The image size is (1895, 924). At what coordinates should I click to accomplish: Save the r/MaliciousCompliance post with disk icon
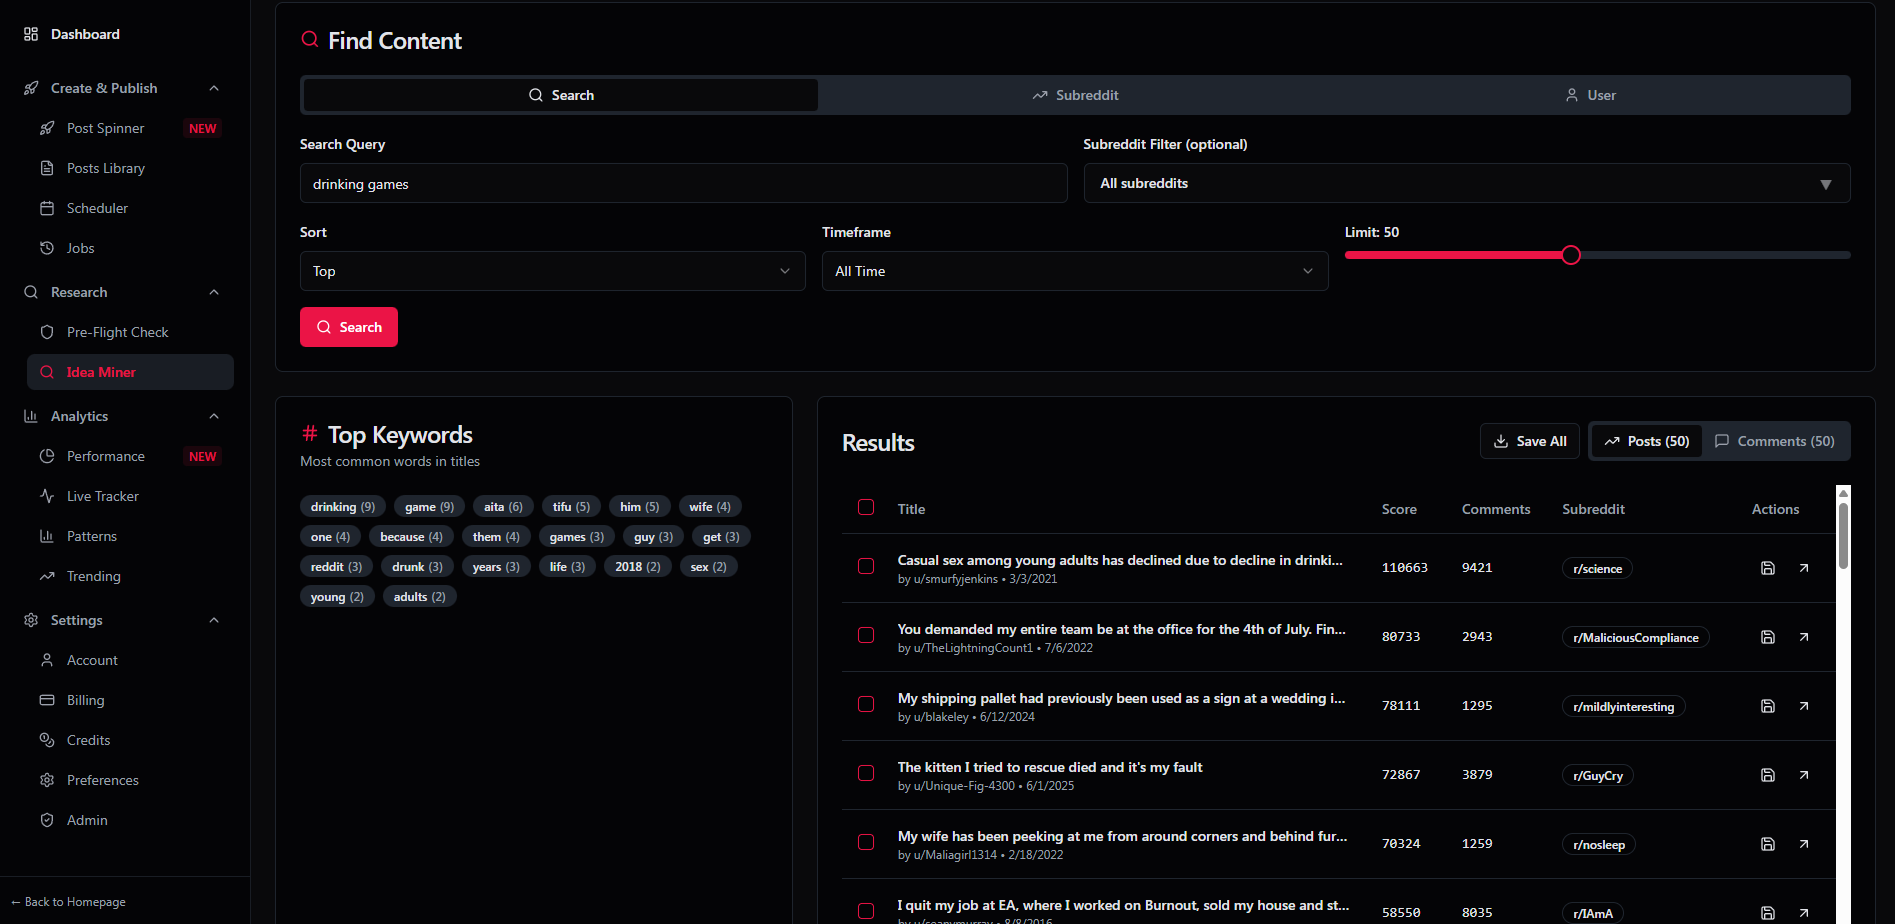(x=1767, y=637)
